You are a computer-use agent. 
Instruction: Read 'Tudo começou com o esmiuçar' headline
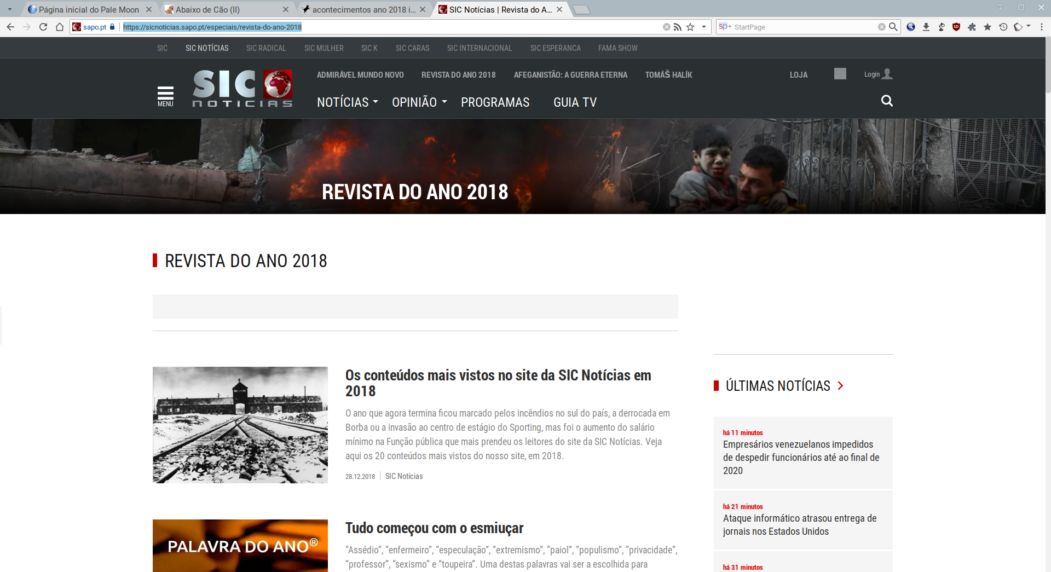(x=434, y=528)
